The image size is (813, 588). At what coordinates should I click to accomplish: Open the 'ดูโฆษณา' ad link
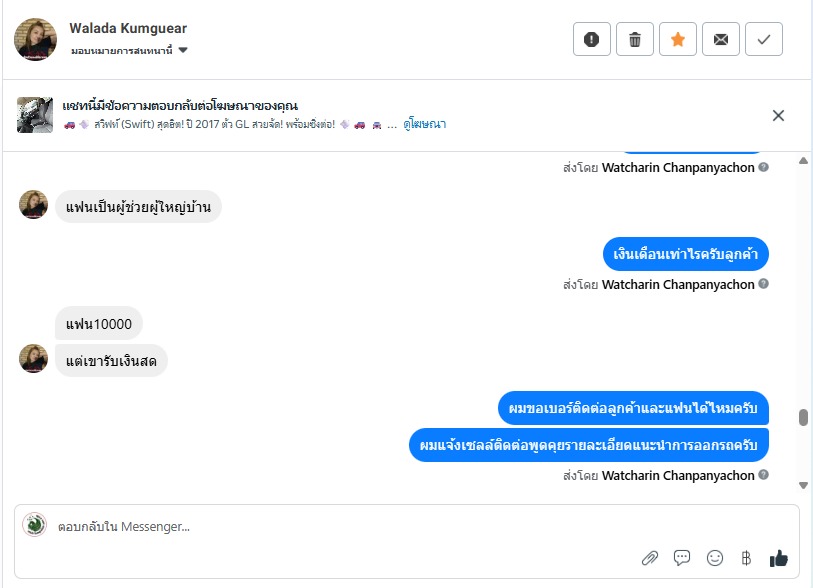(425, 124)
